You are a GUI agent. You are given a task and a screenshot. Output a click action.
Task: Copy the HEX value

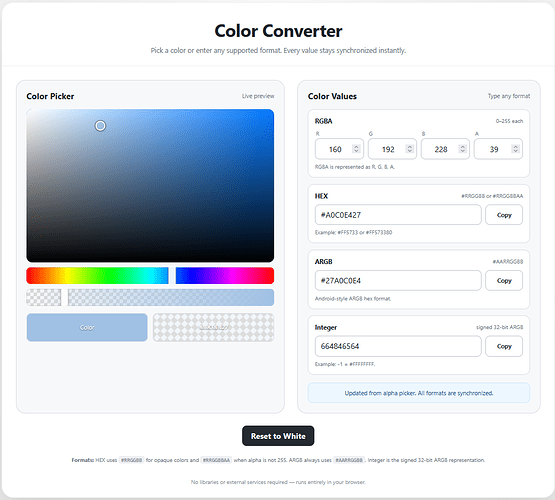click(x=504, y=215)
